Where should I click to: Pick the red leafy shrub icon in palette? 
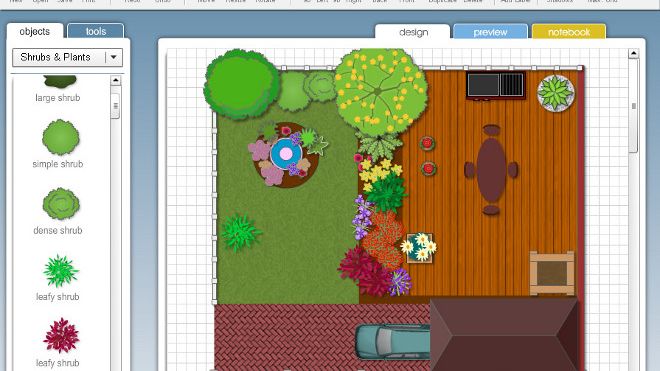coord(61,336)
